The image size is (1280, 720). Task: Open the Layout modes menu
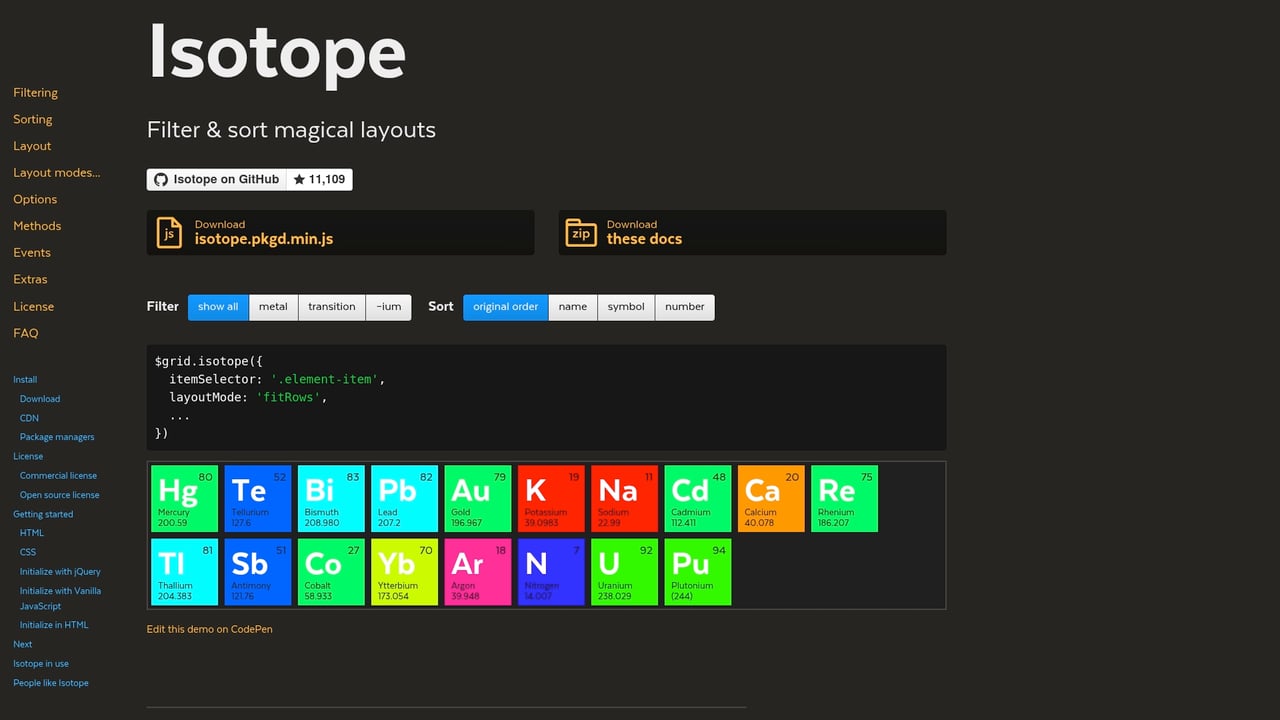56,172
